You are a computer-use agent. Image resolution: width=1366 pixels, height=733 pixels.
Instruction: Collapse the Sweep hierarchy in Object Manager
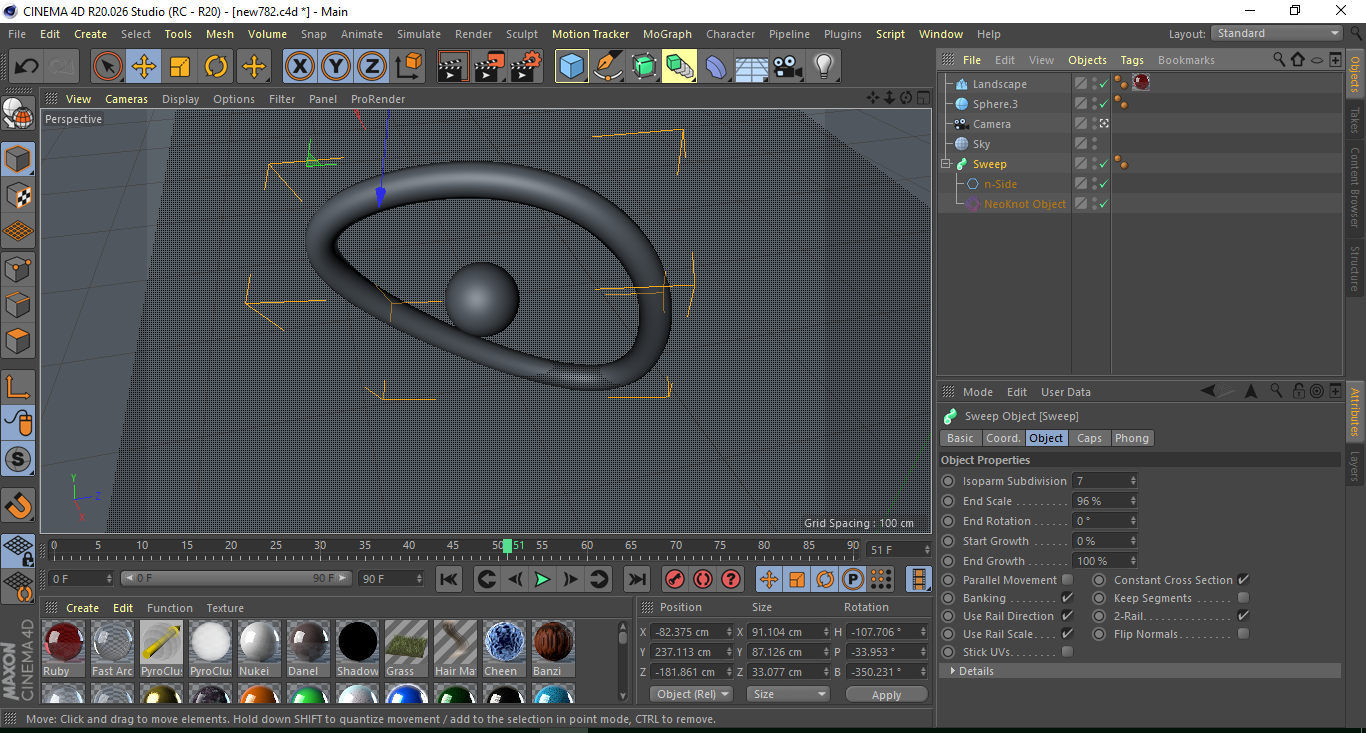tap(944, 163)
